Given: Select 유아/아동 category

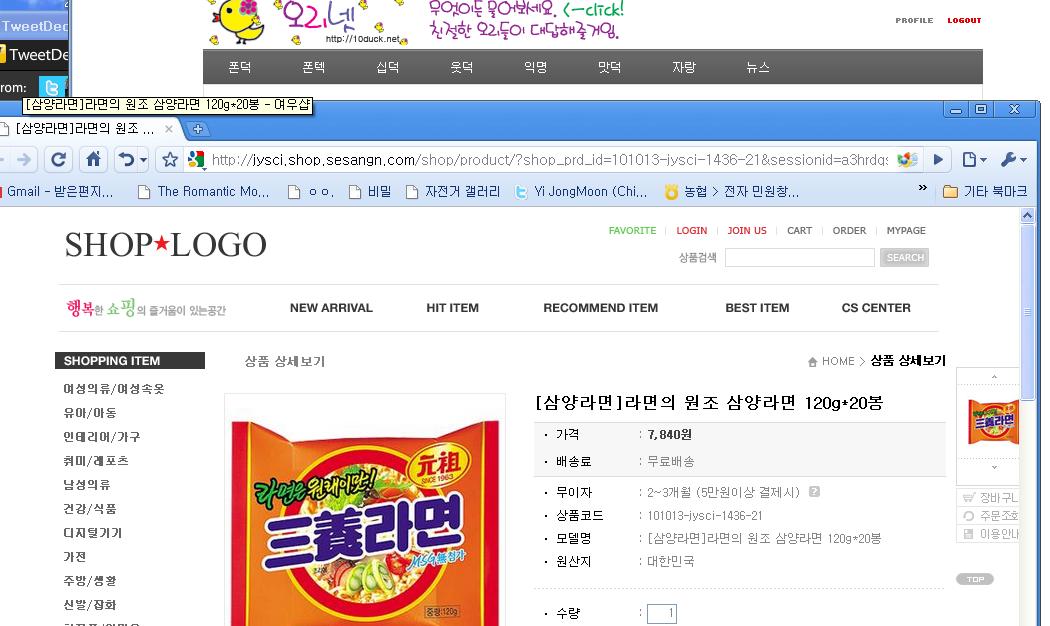Looking at the screenshot, I should [x=90, y=413].
